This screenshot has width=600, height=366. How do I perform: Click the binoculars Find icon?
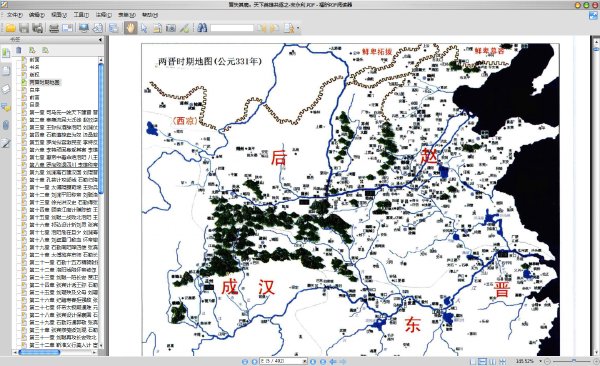tap(202, 28)
